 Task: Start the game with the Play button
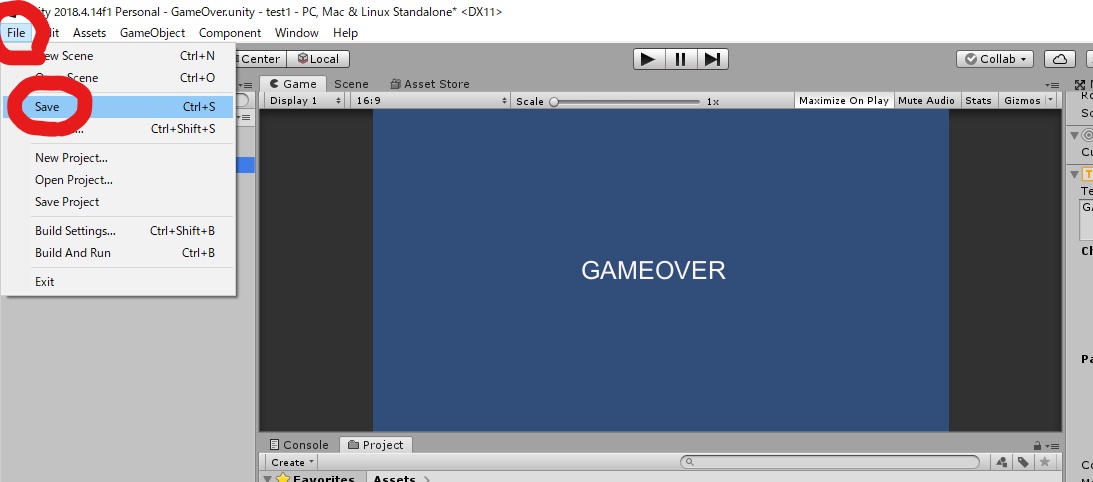pyautogui.click(x=649, y=59)
